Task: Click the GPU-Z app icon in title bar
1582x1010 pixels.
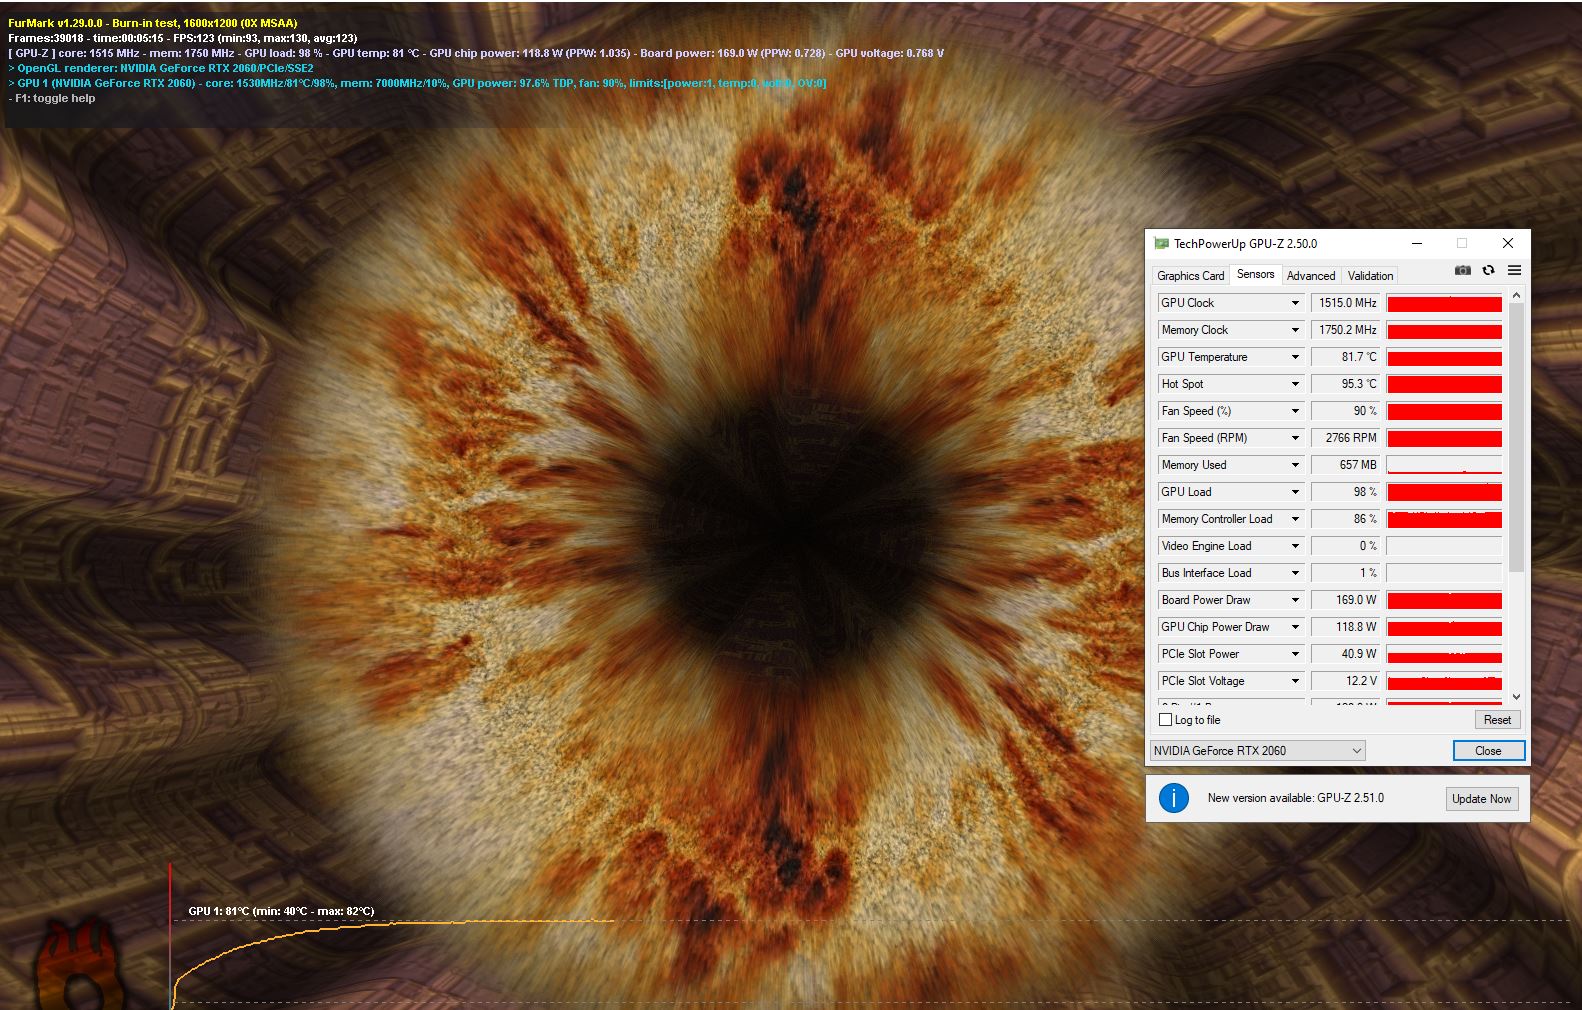Action: tap(1161, 243)
